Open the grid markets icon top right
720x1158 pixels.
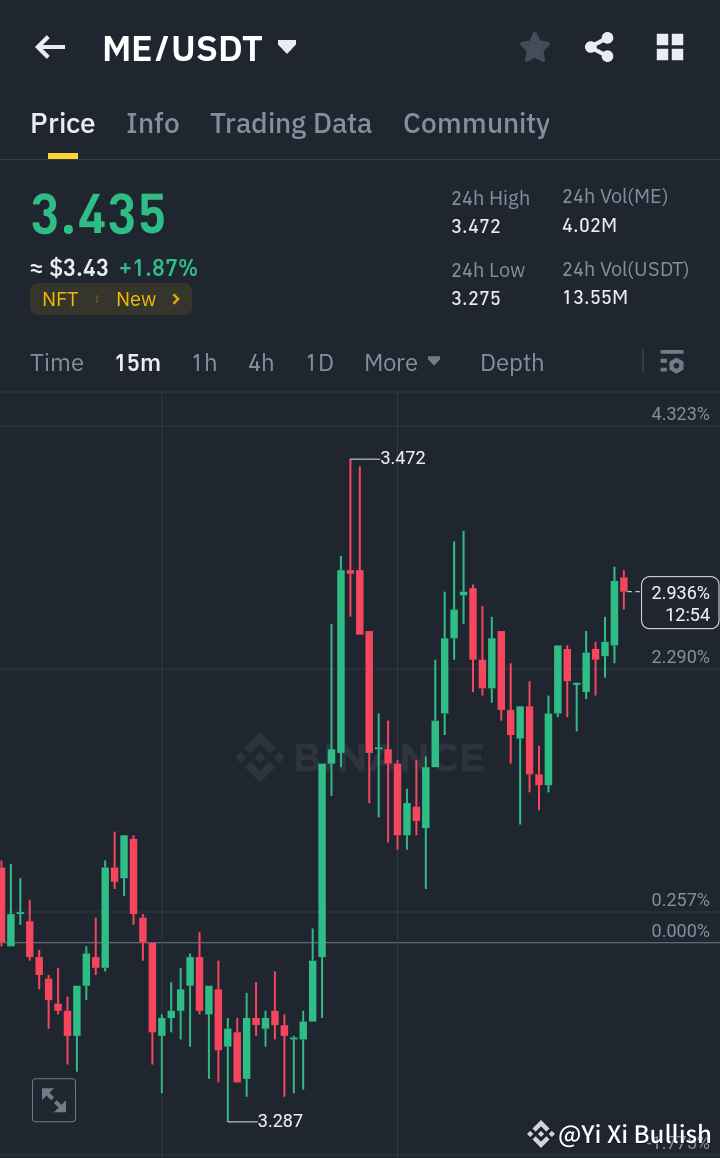coord(669,47)
